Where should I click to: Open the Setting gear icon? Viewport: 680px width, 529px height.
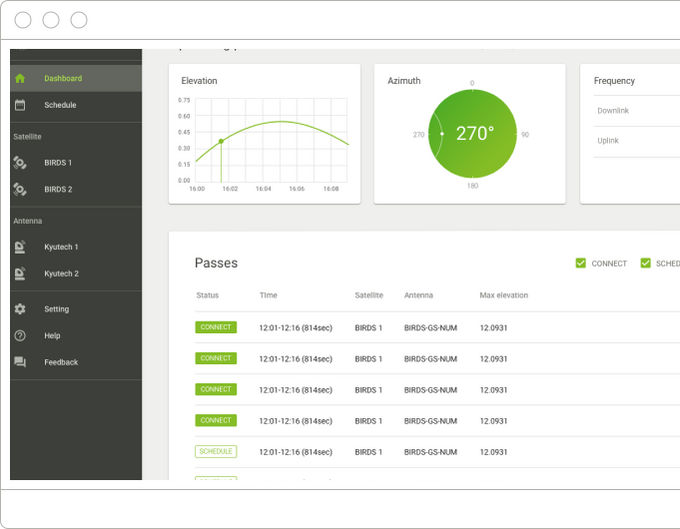(20, 309)
